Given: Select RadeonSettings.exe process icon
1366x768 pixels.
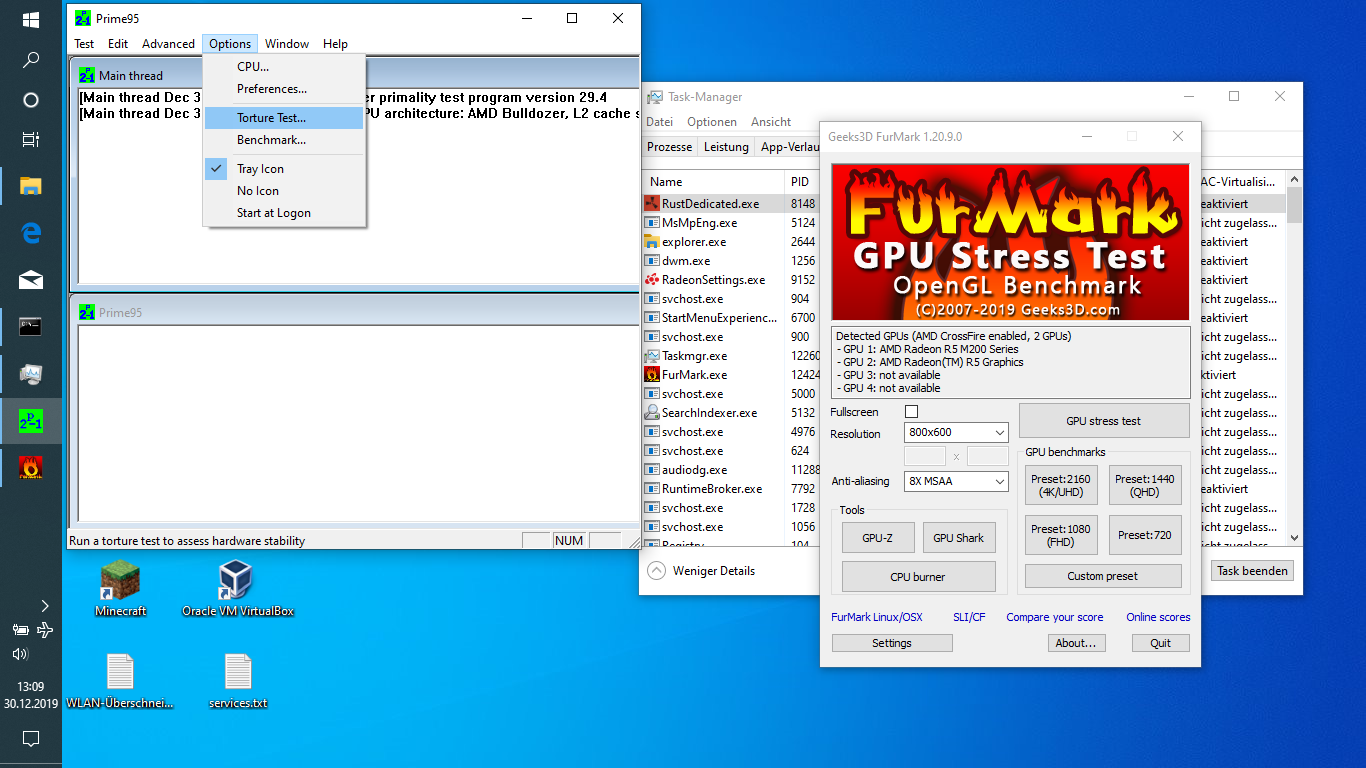Looking at the screenshot, I should pos(652,279).
